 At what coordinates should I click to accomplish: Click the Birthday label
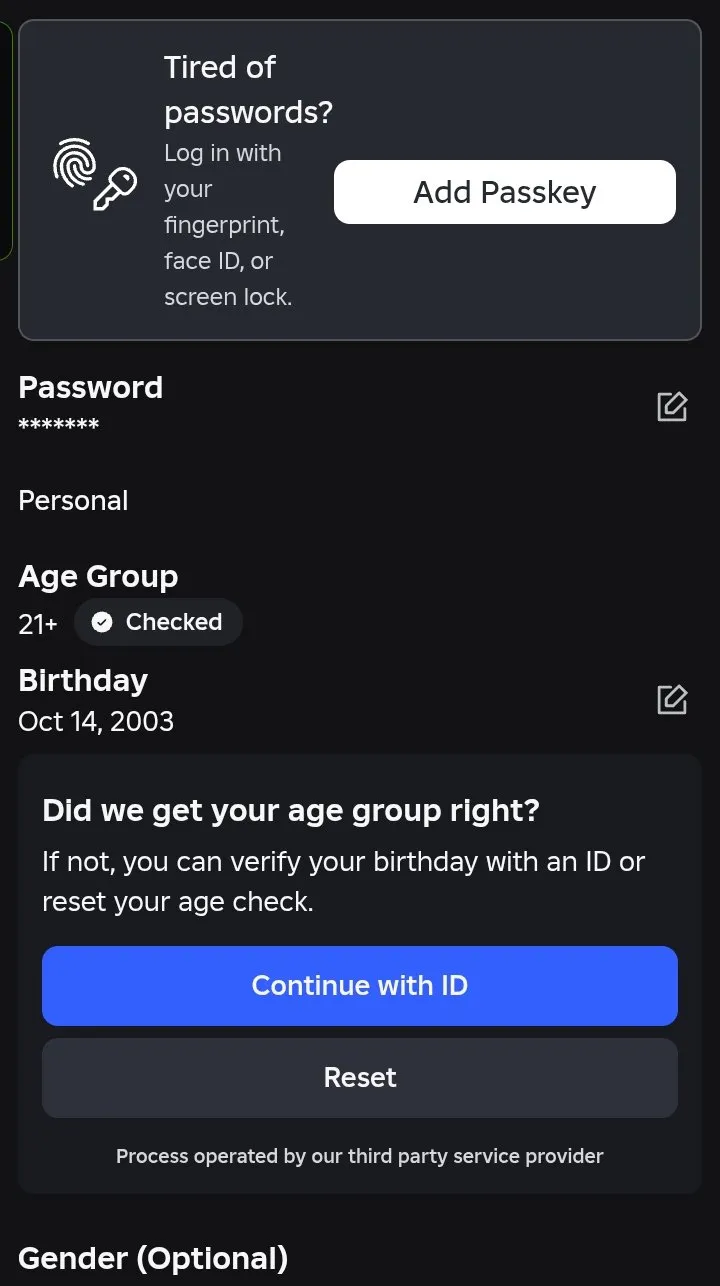pyautogui.click(x=83, y=680)
